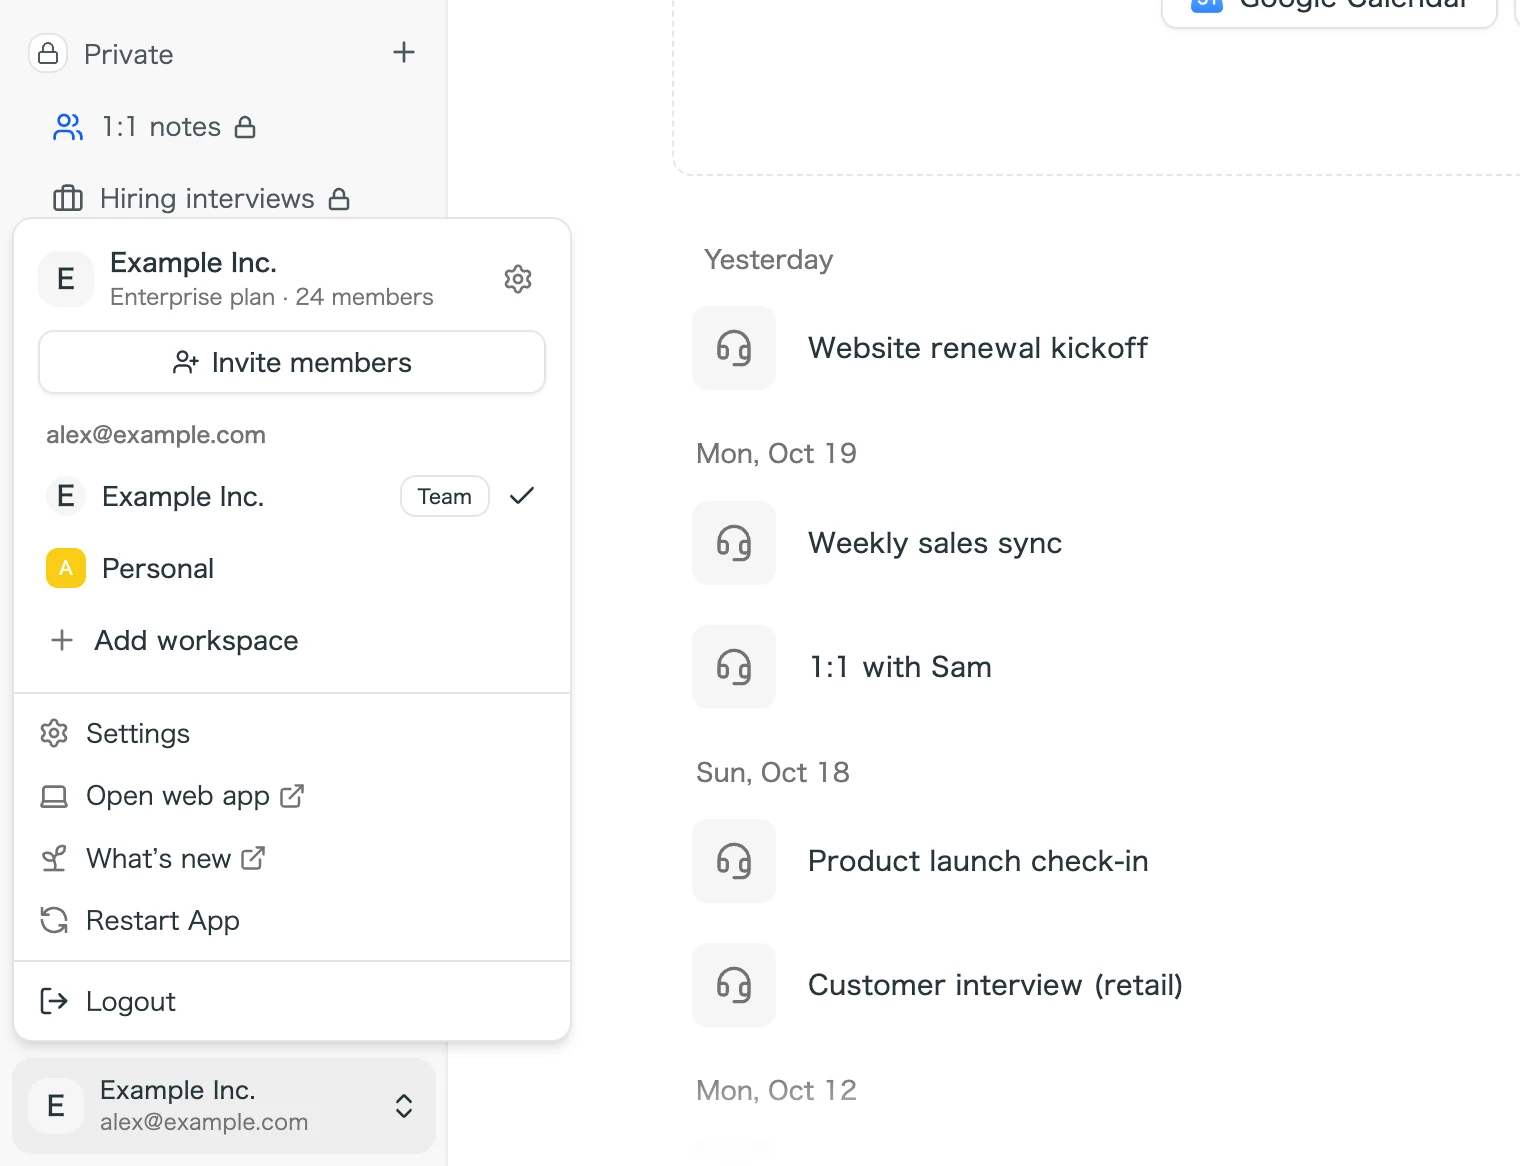The height and width of the screenshot is (1166, 1520).
Task: Click the laptop icon for Open web app
Action: point(54,796)
